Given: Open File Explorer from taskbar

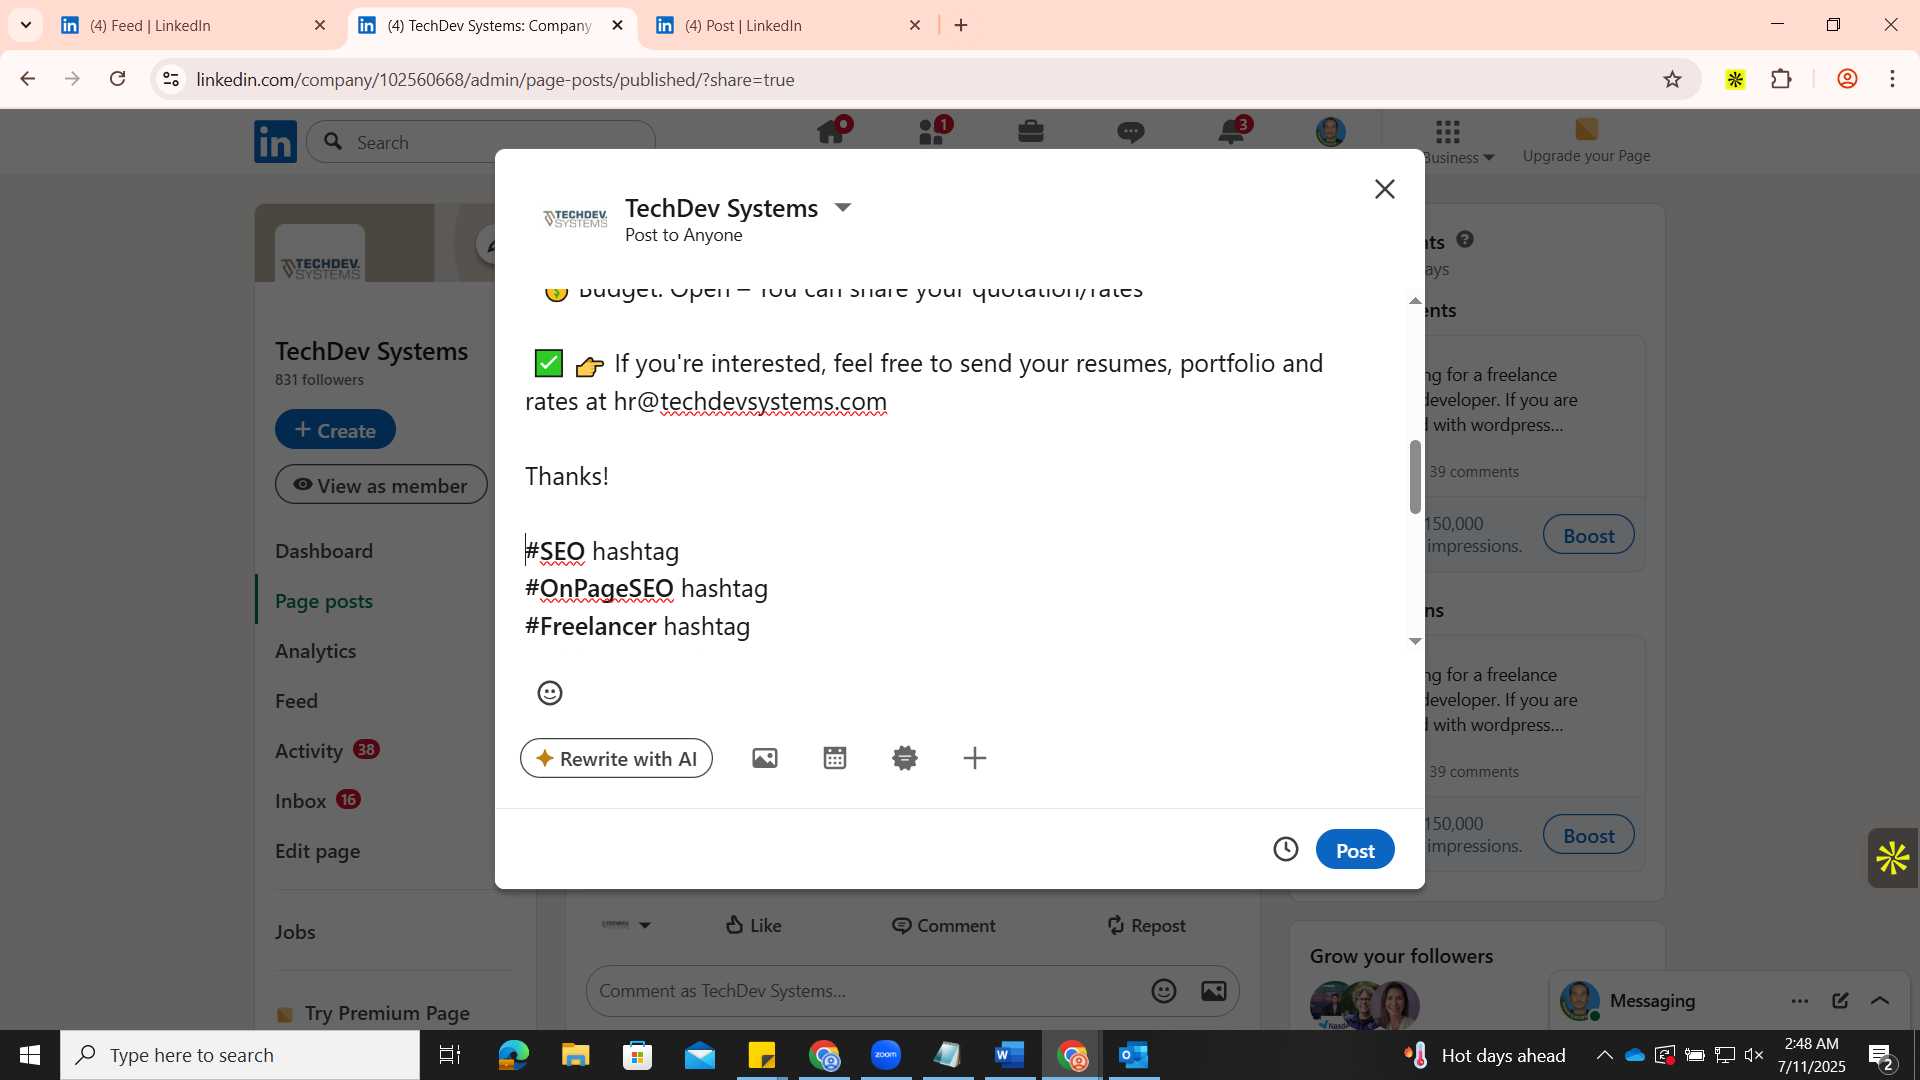Looking at the screenshot, I should [575, 1055].
